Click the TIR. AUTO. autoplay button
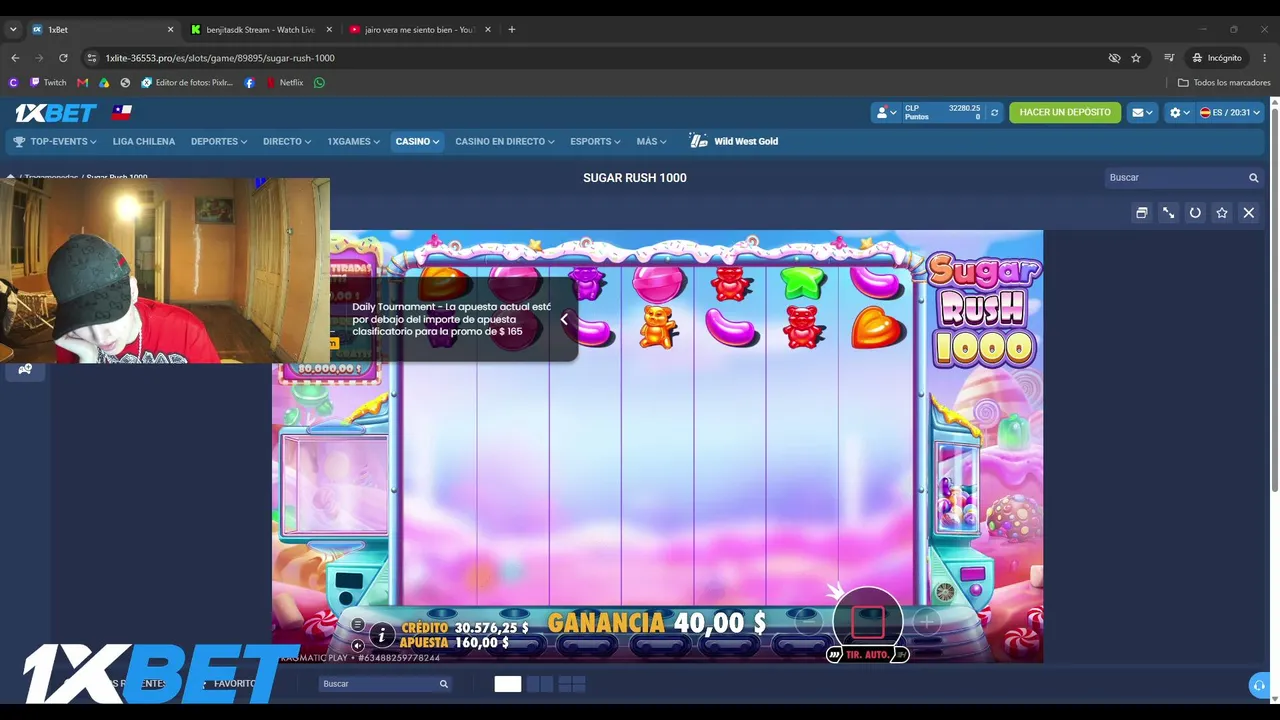The image size is (1280, 720). 867,655
